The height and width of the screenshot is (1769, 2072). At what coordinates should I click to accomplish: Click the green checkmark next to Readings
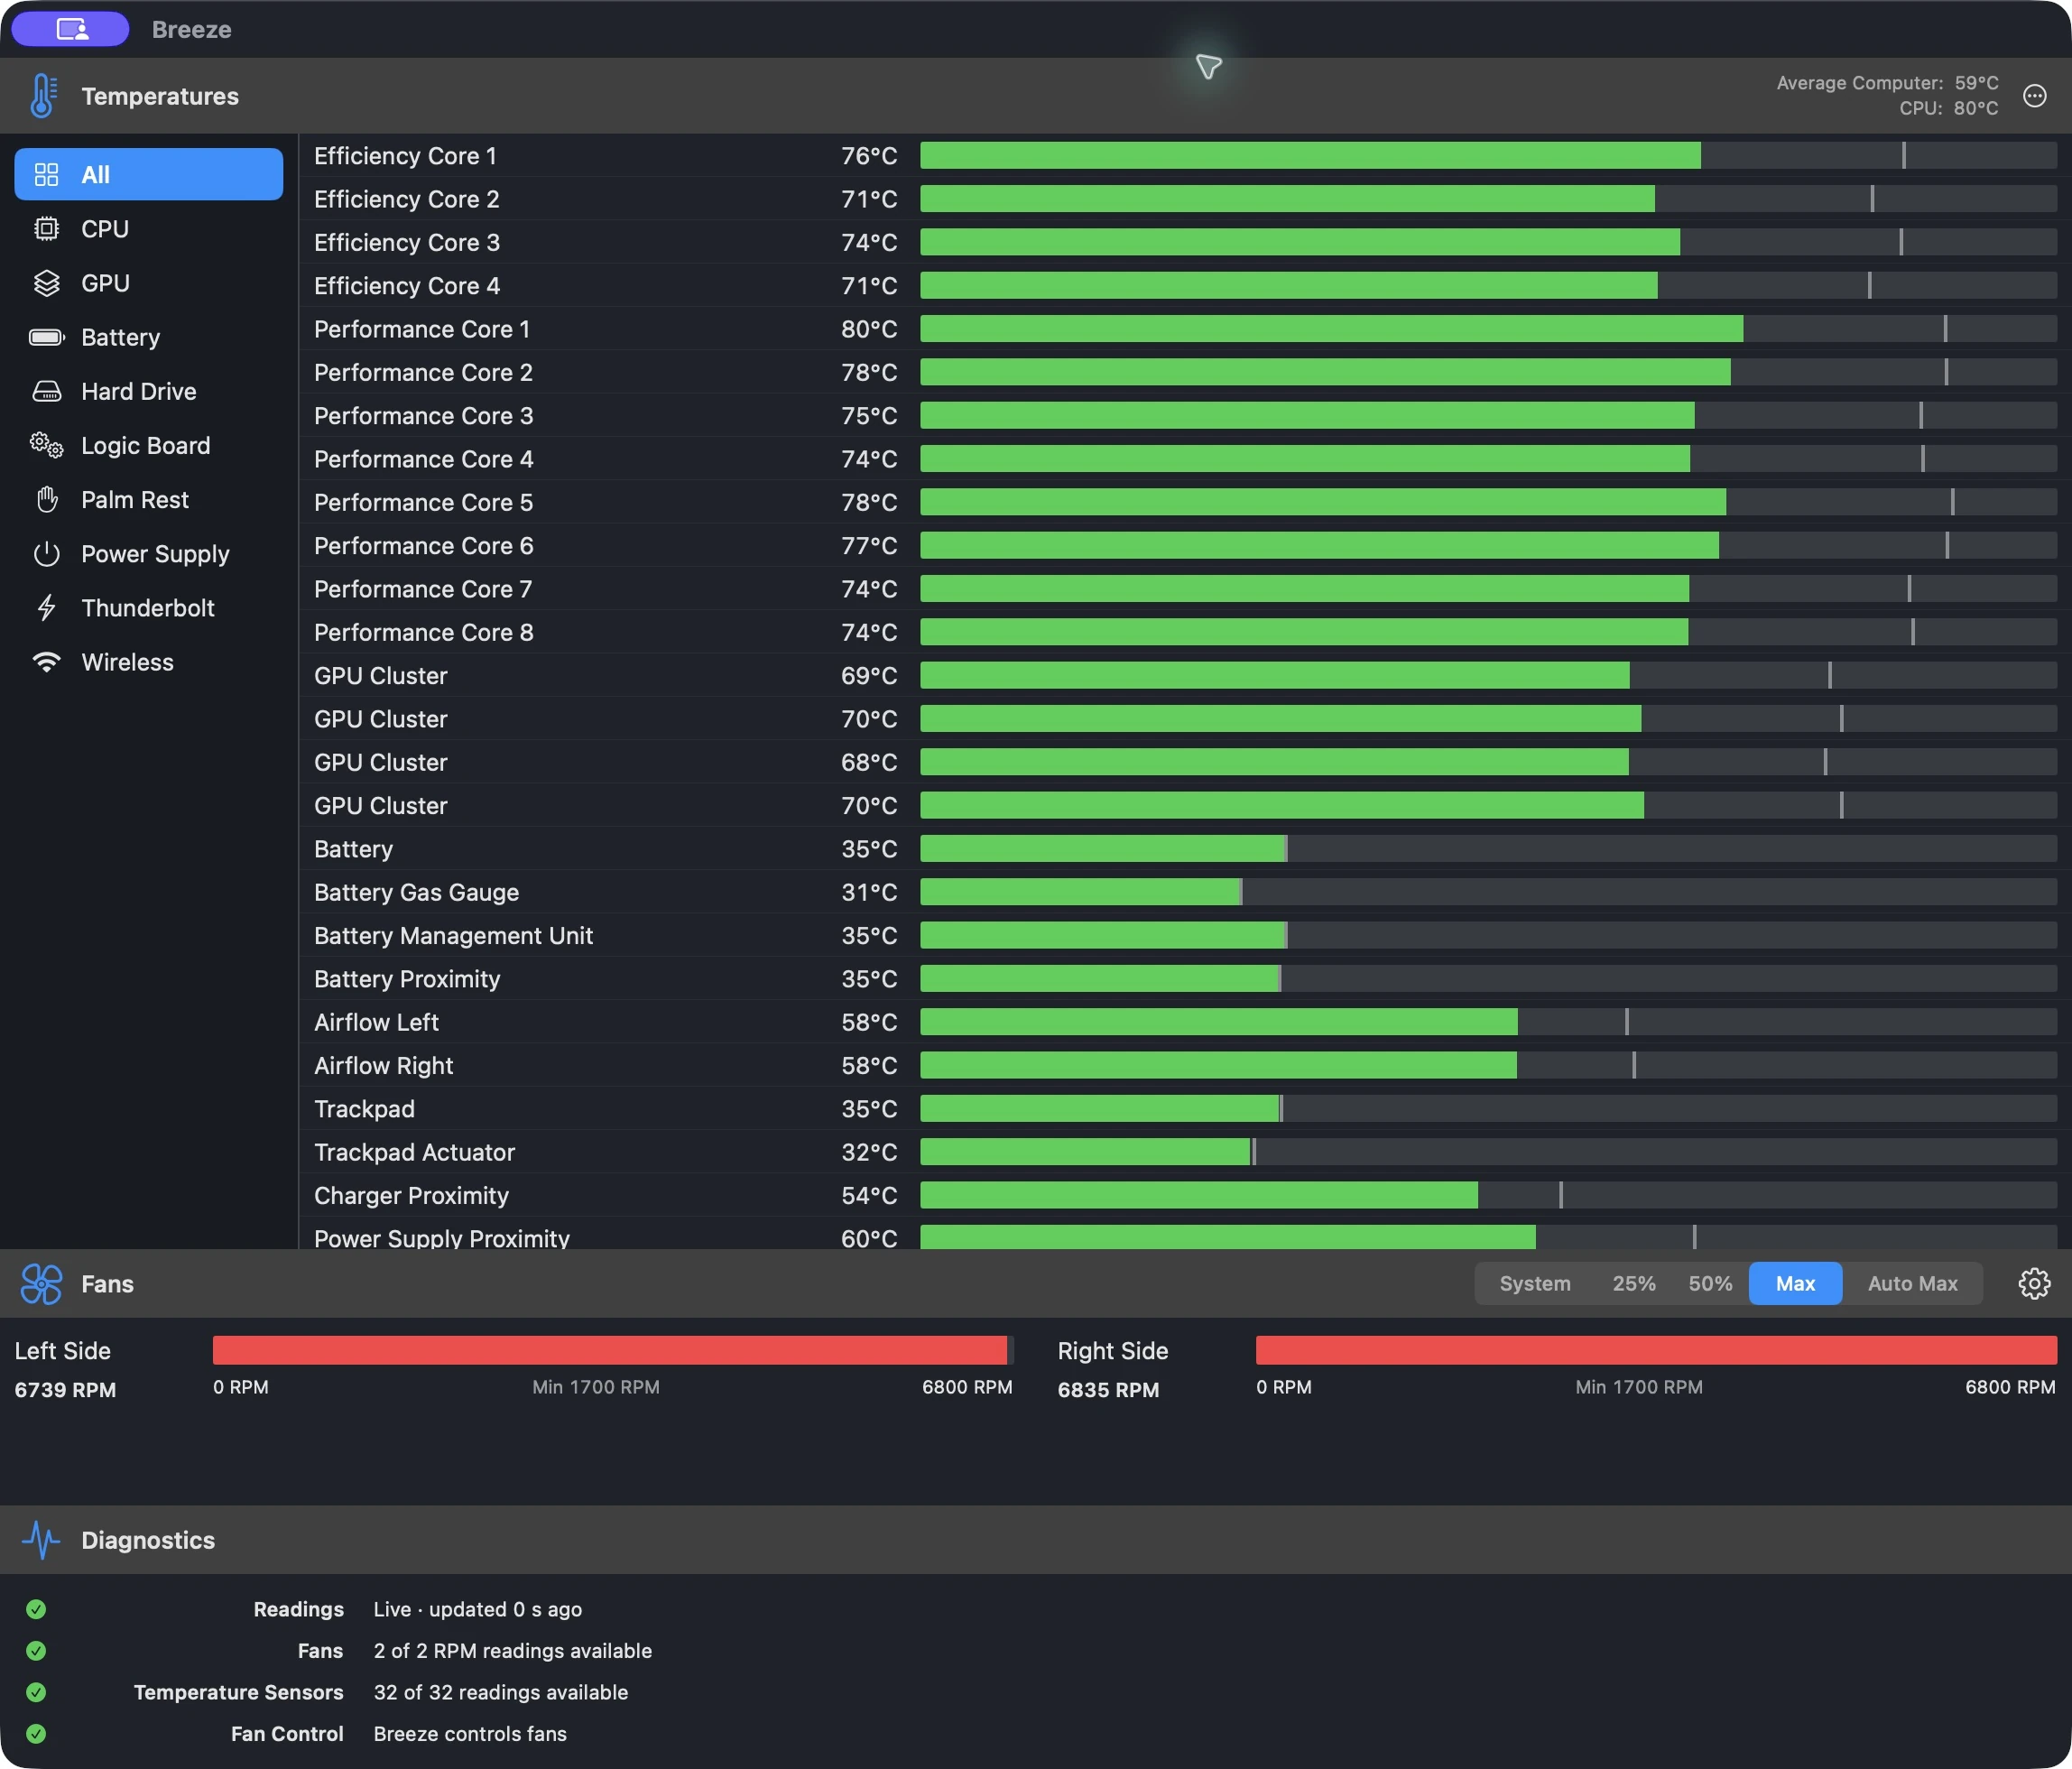pos(36,1609)
